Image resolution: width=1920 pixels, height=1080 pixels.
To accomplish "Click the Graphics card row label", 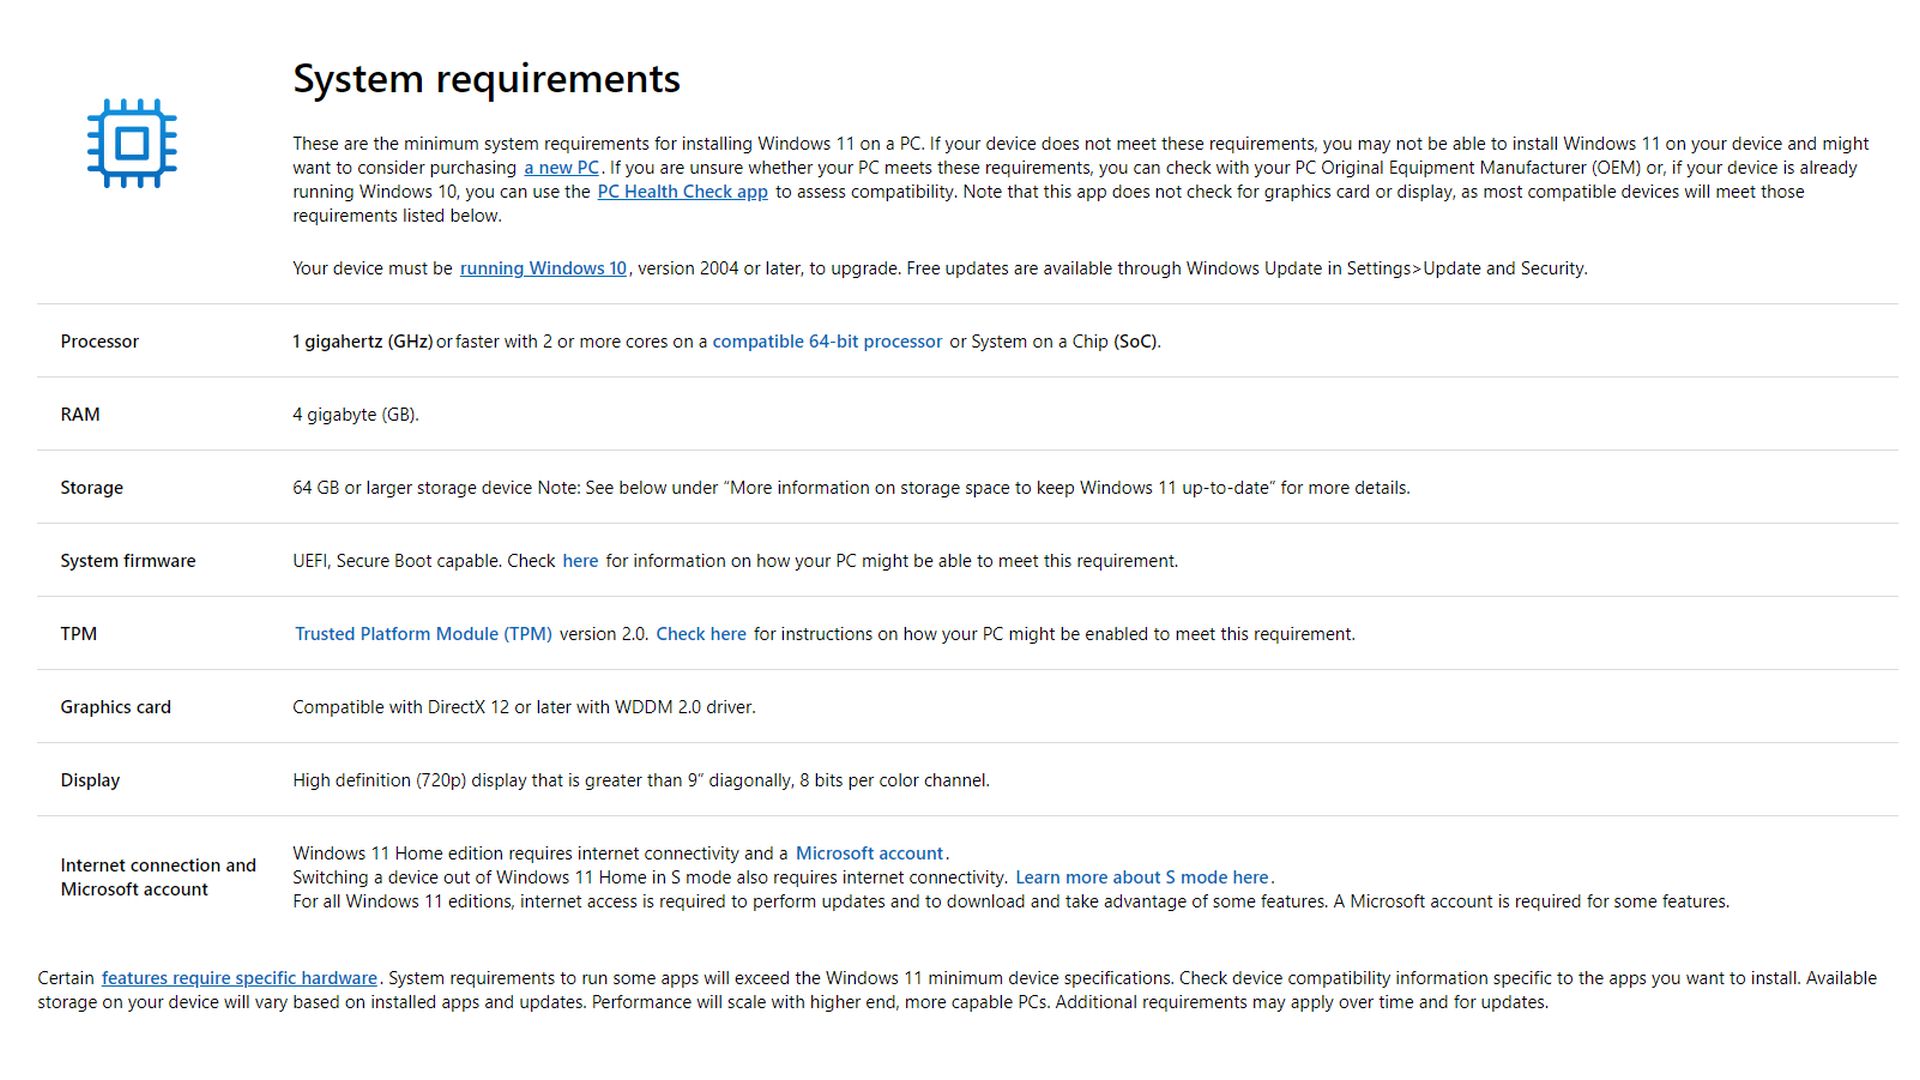I will [115, 707].
